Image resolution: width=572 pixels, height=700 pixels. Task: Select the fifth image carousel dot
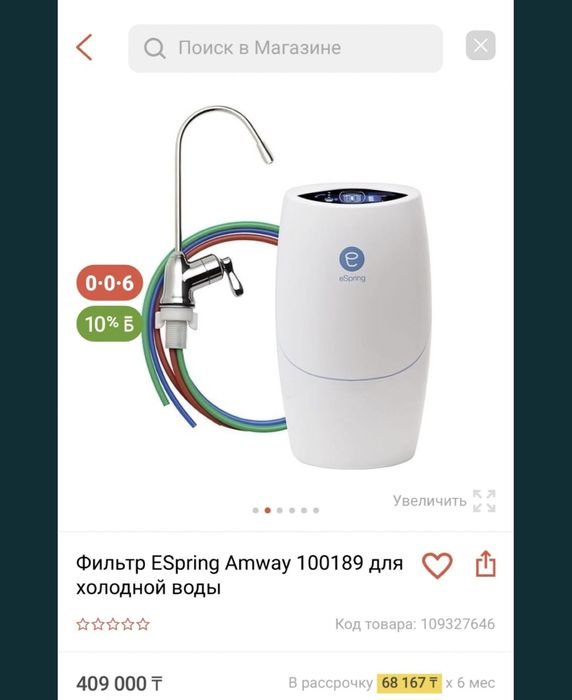pyautogui.click(x=304, y=510)
